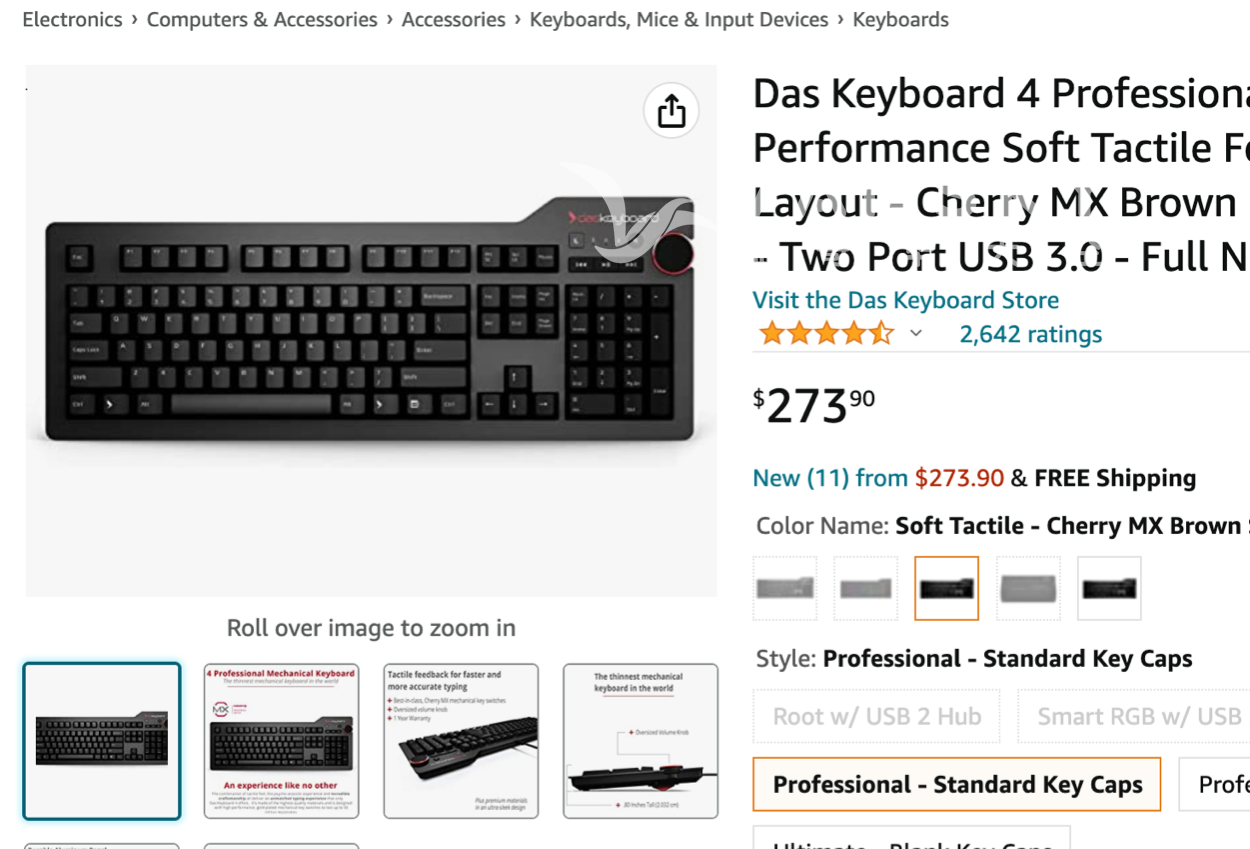The image size is (1250, 849).
Task: Show the first keyboard front view thumbnail
Action: click(102, 741)
